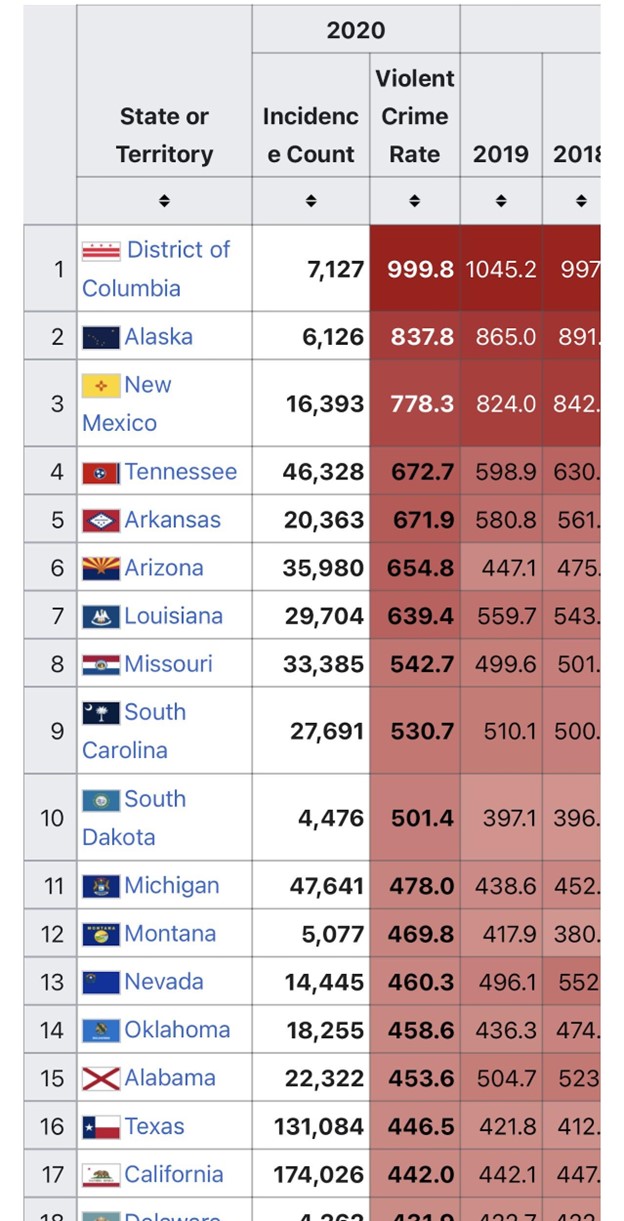Click the New Mexico flag icon
The width and height of the screenshot is (624, 1221).
[x=101, y=386]
